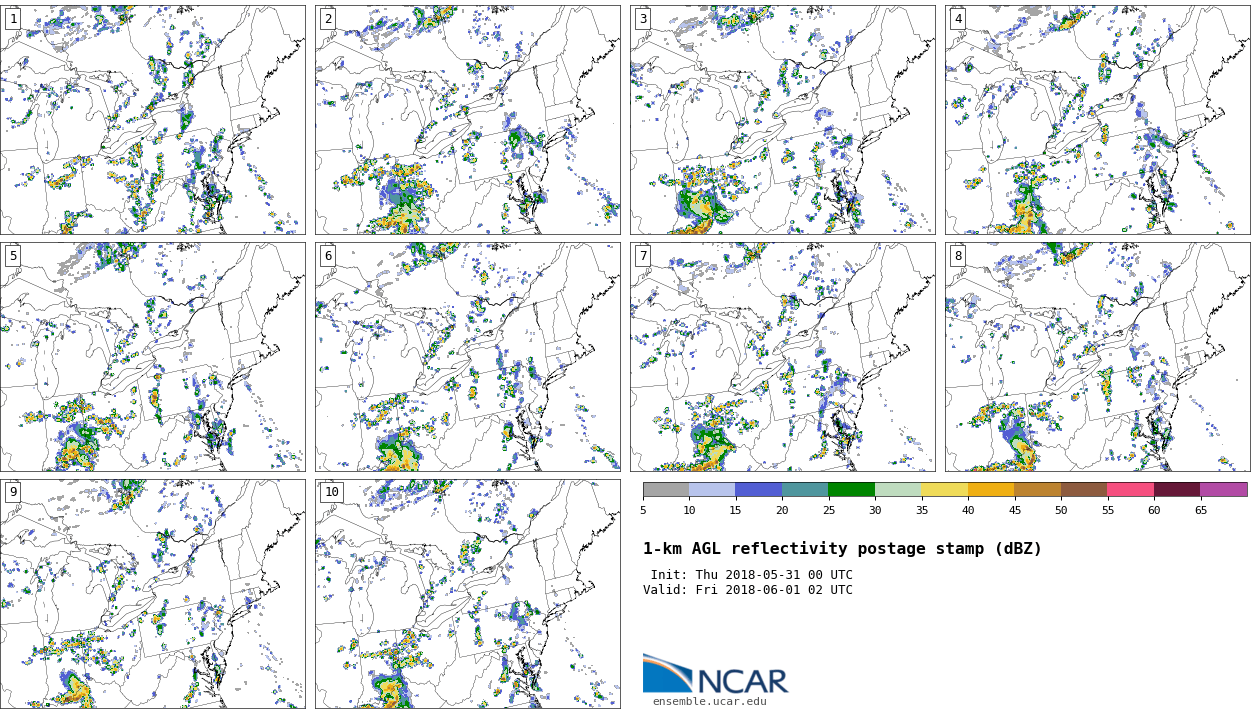Click the Valid time text line
This screenshot has height=709, width=1260.
748,590
